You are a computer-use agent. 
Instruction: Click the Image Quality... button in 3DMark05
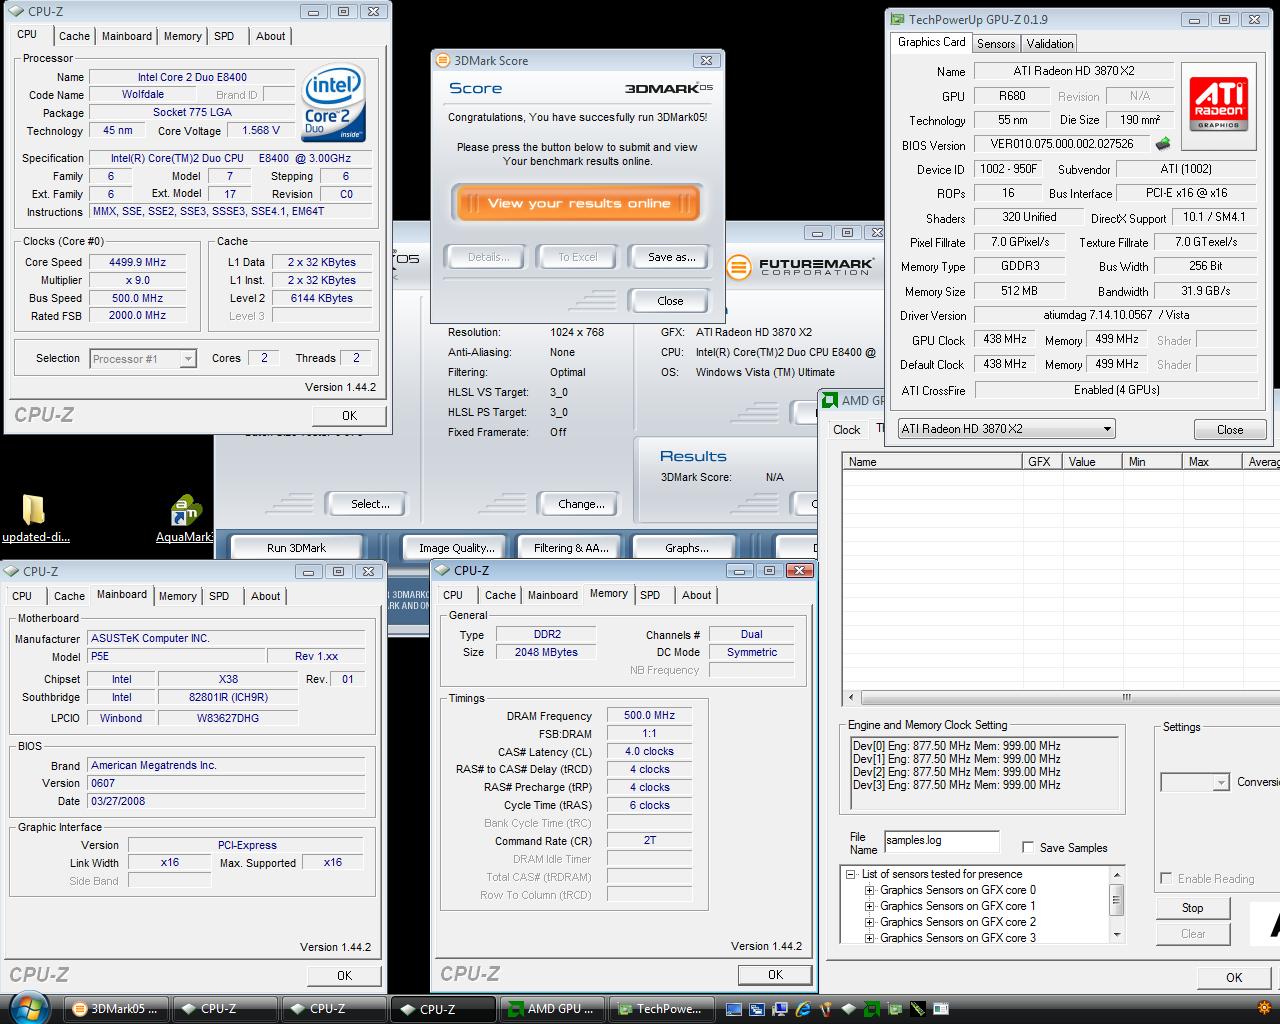pyautogui.click(x=457, y=548)
